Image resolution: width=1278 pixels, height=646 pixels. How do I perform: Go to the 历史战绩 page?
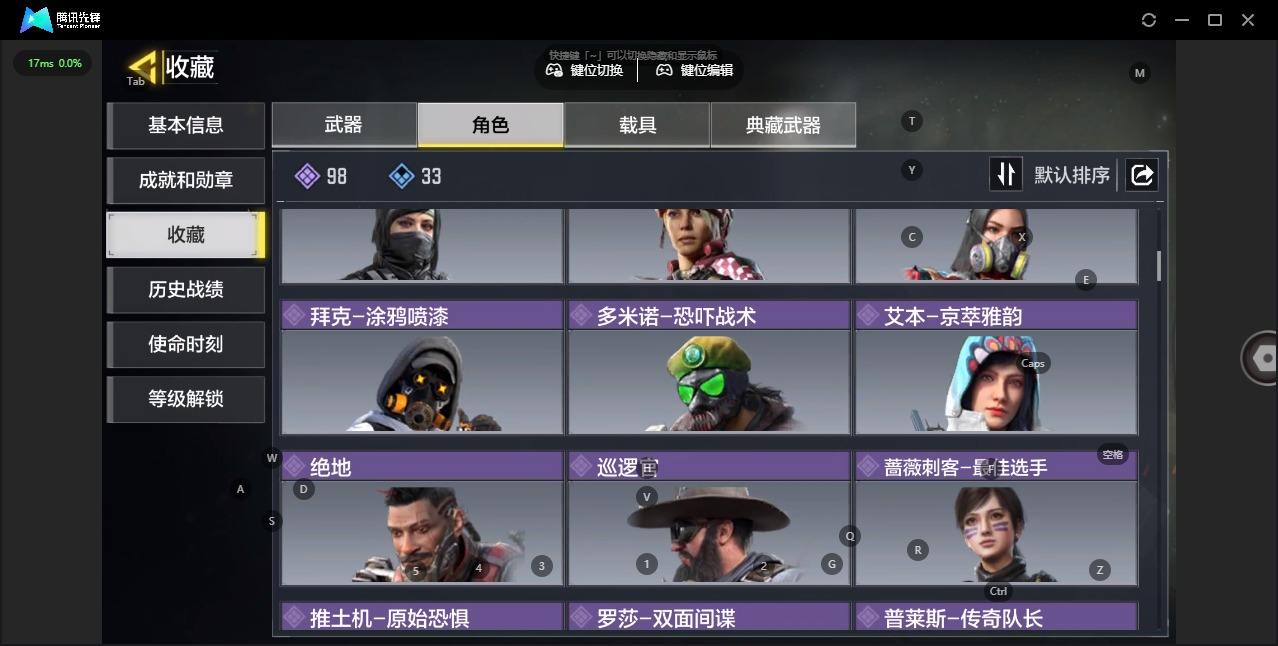pos(186,289)
